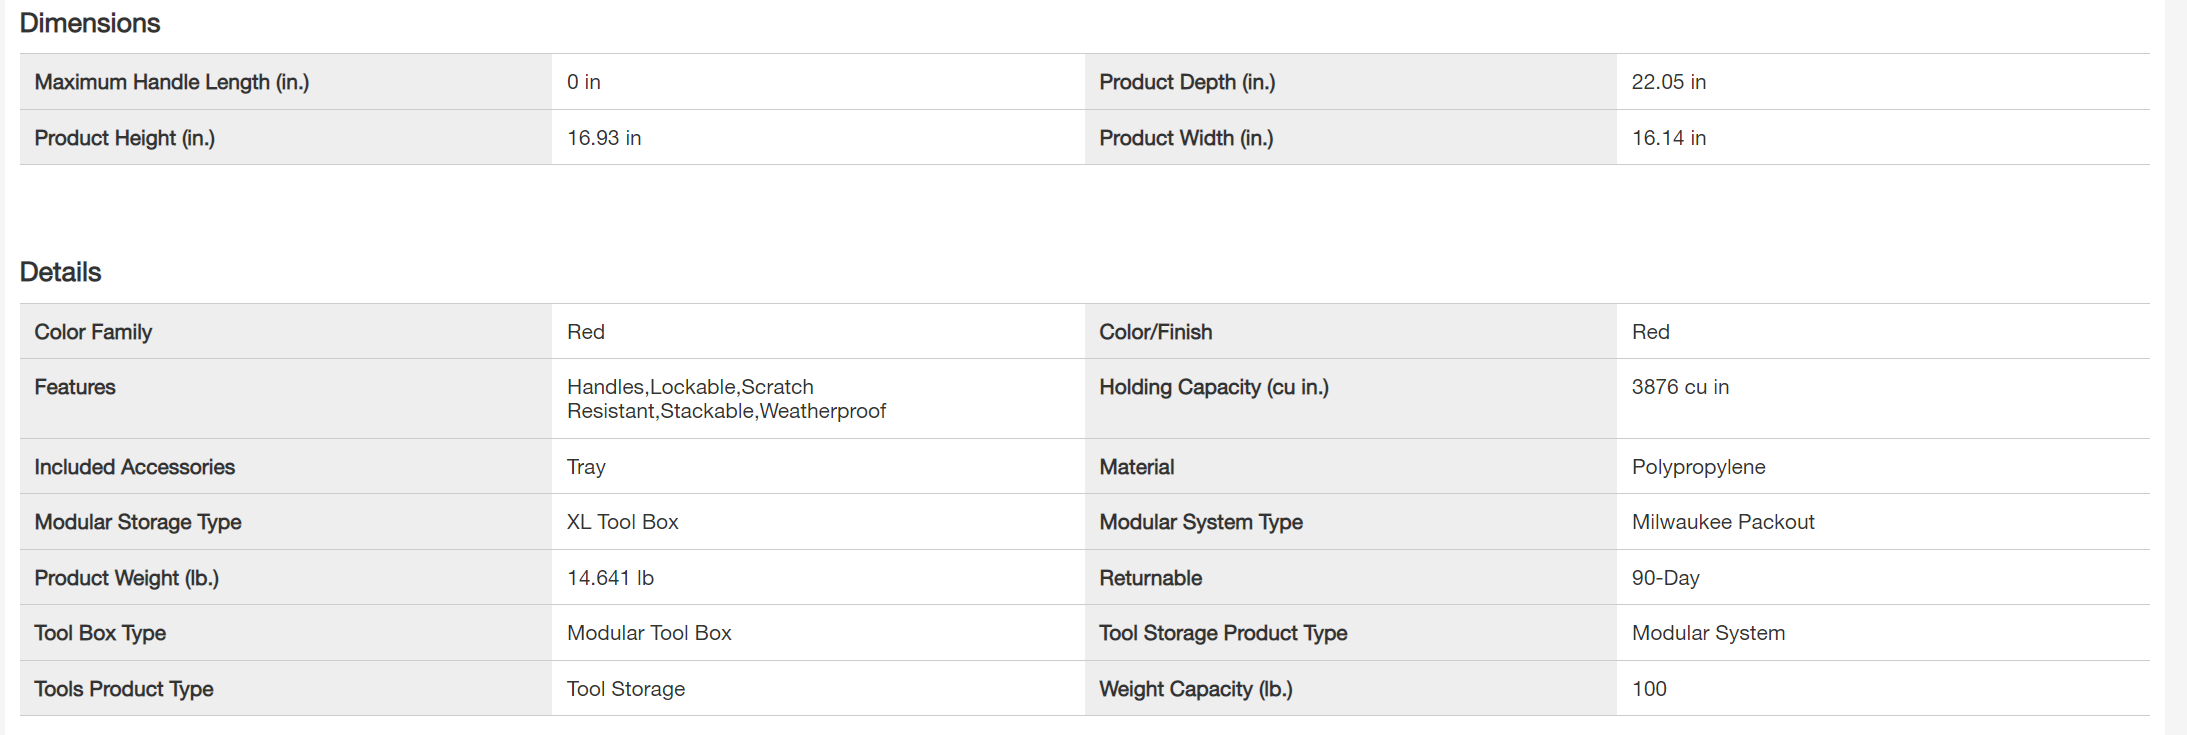Select the Maximum Handle Length label

click(x=172, y=82)
